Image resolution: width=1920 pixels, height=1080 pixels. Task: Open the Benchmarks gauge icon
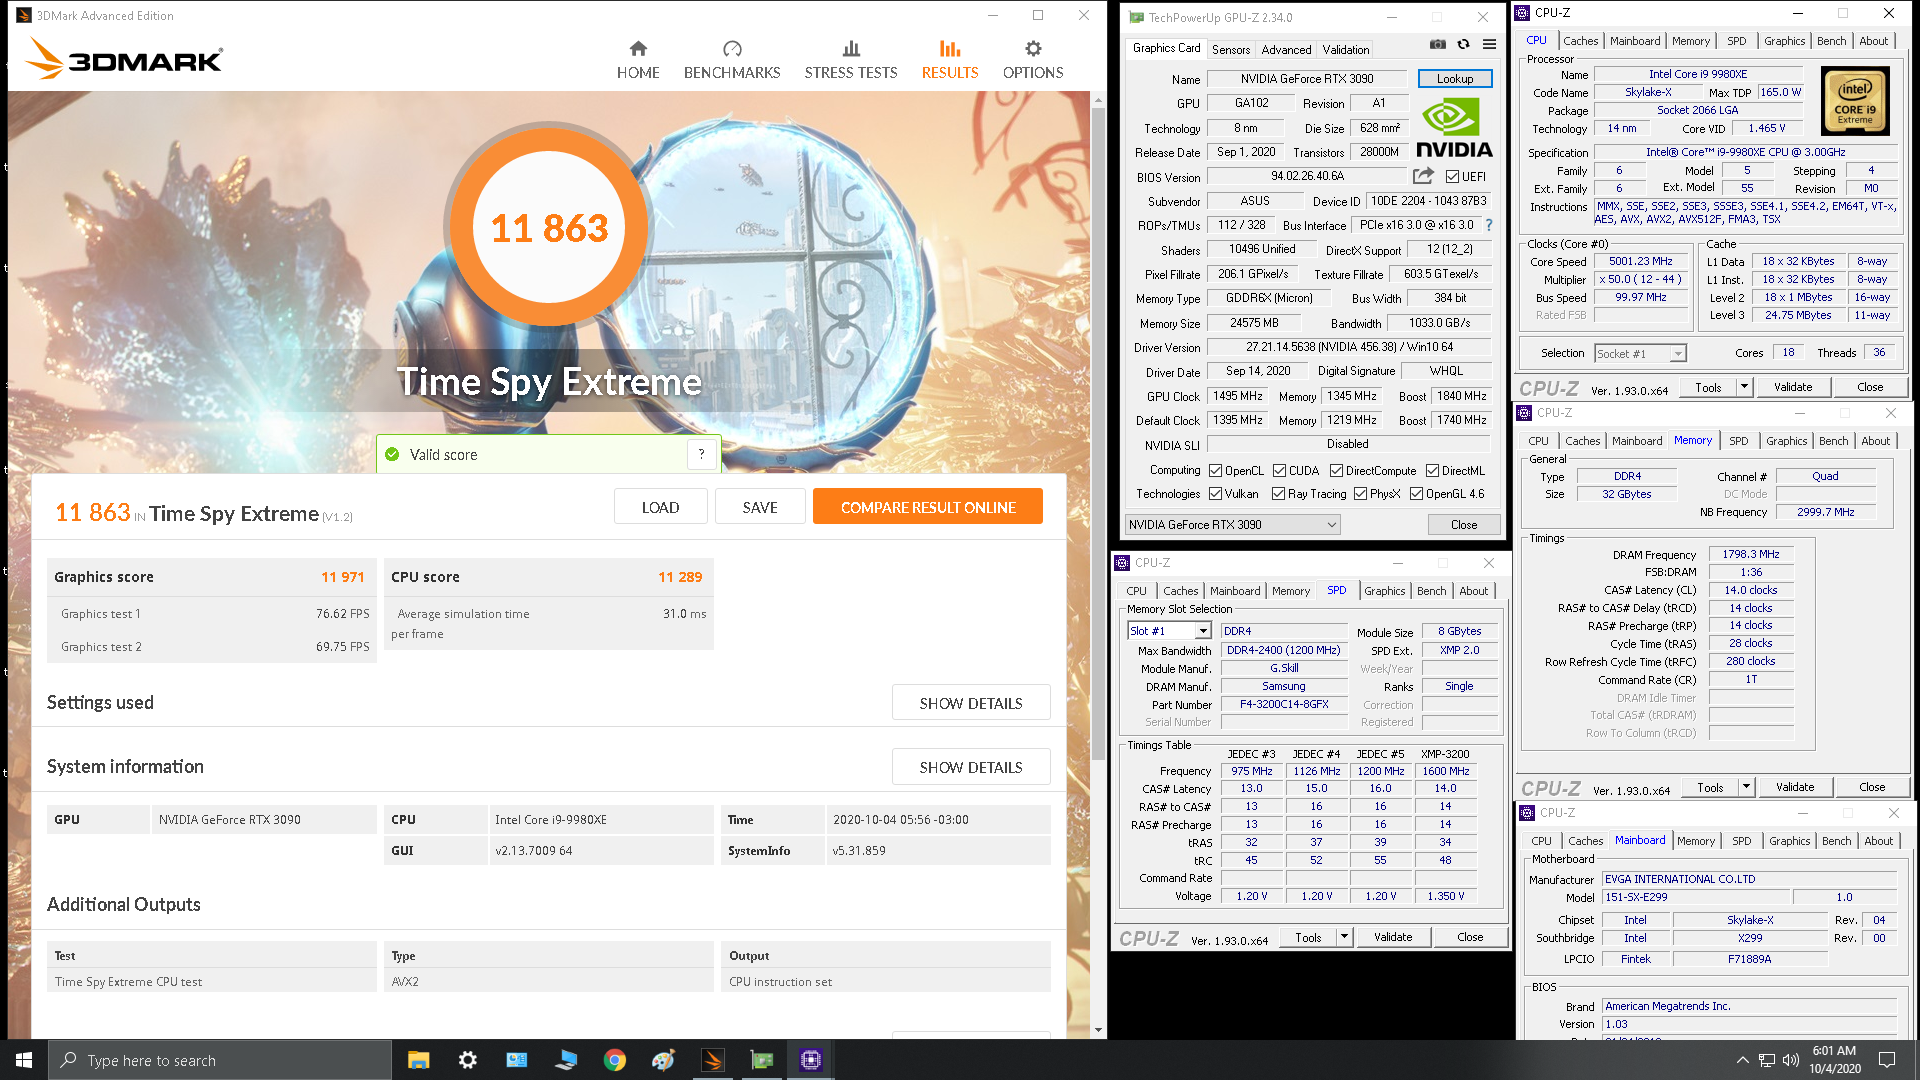pos(732,49)
